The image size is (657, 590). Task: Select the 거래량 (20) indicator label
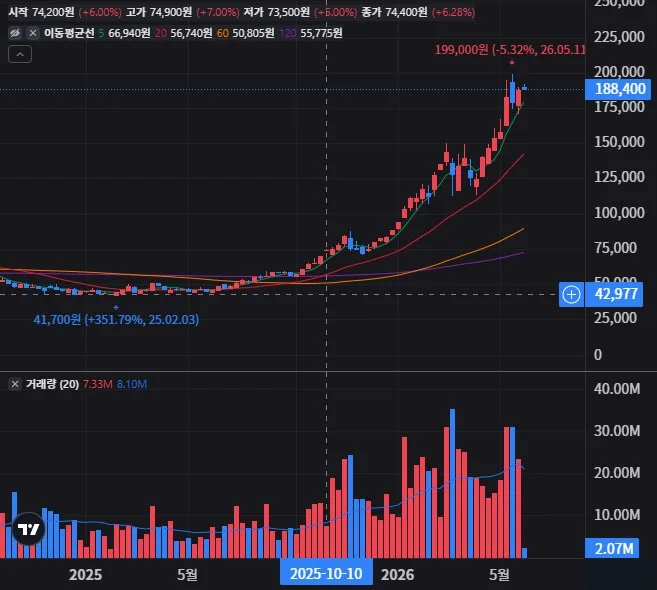pos(52,384)
